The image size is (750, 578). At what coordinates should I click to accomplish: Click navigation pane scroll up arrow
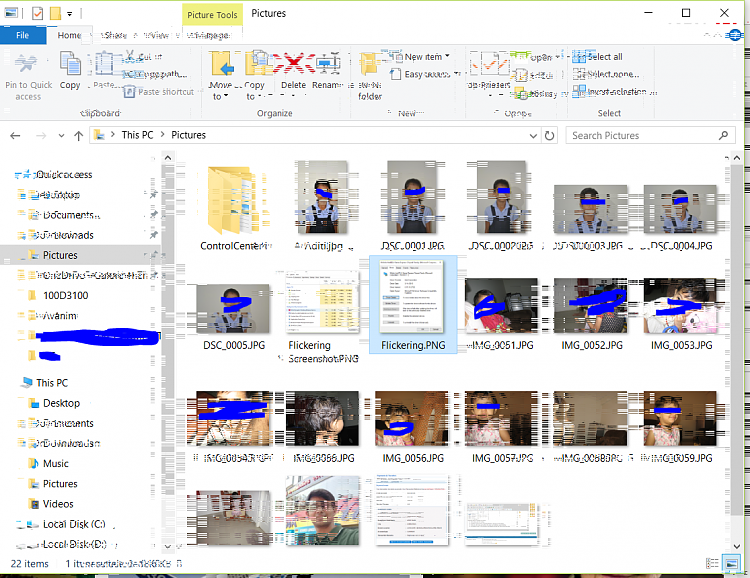click(168, 157)
